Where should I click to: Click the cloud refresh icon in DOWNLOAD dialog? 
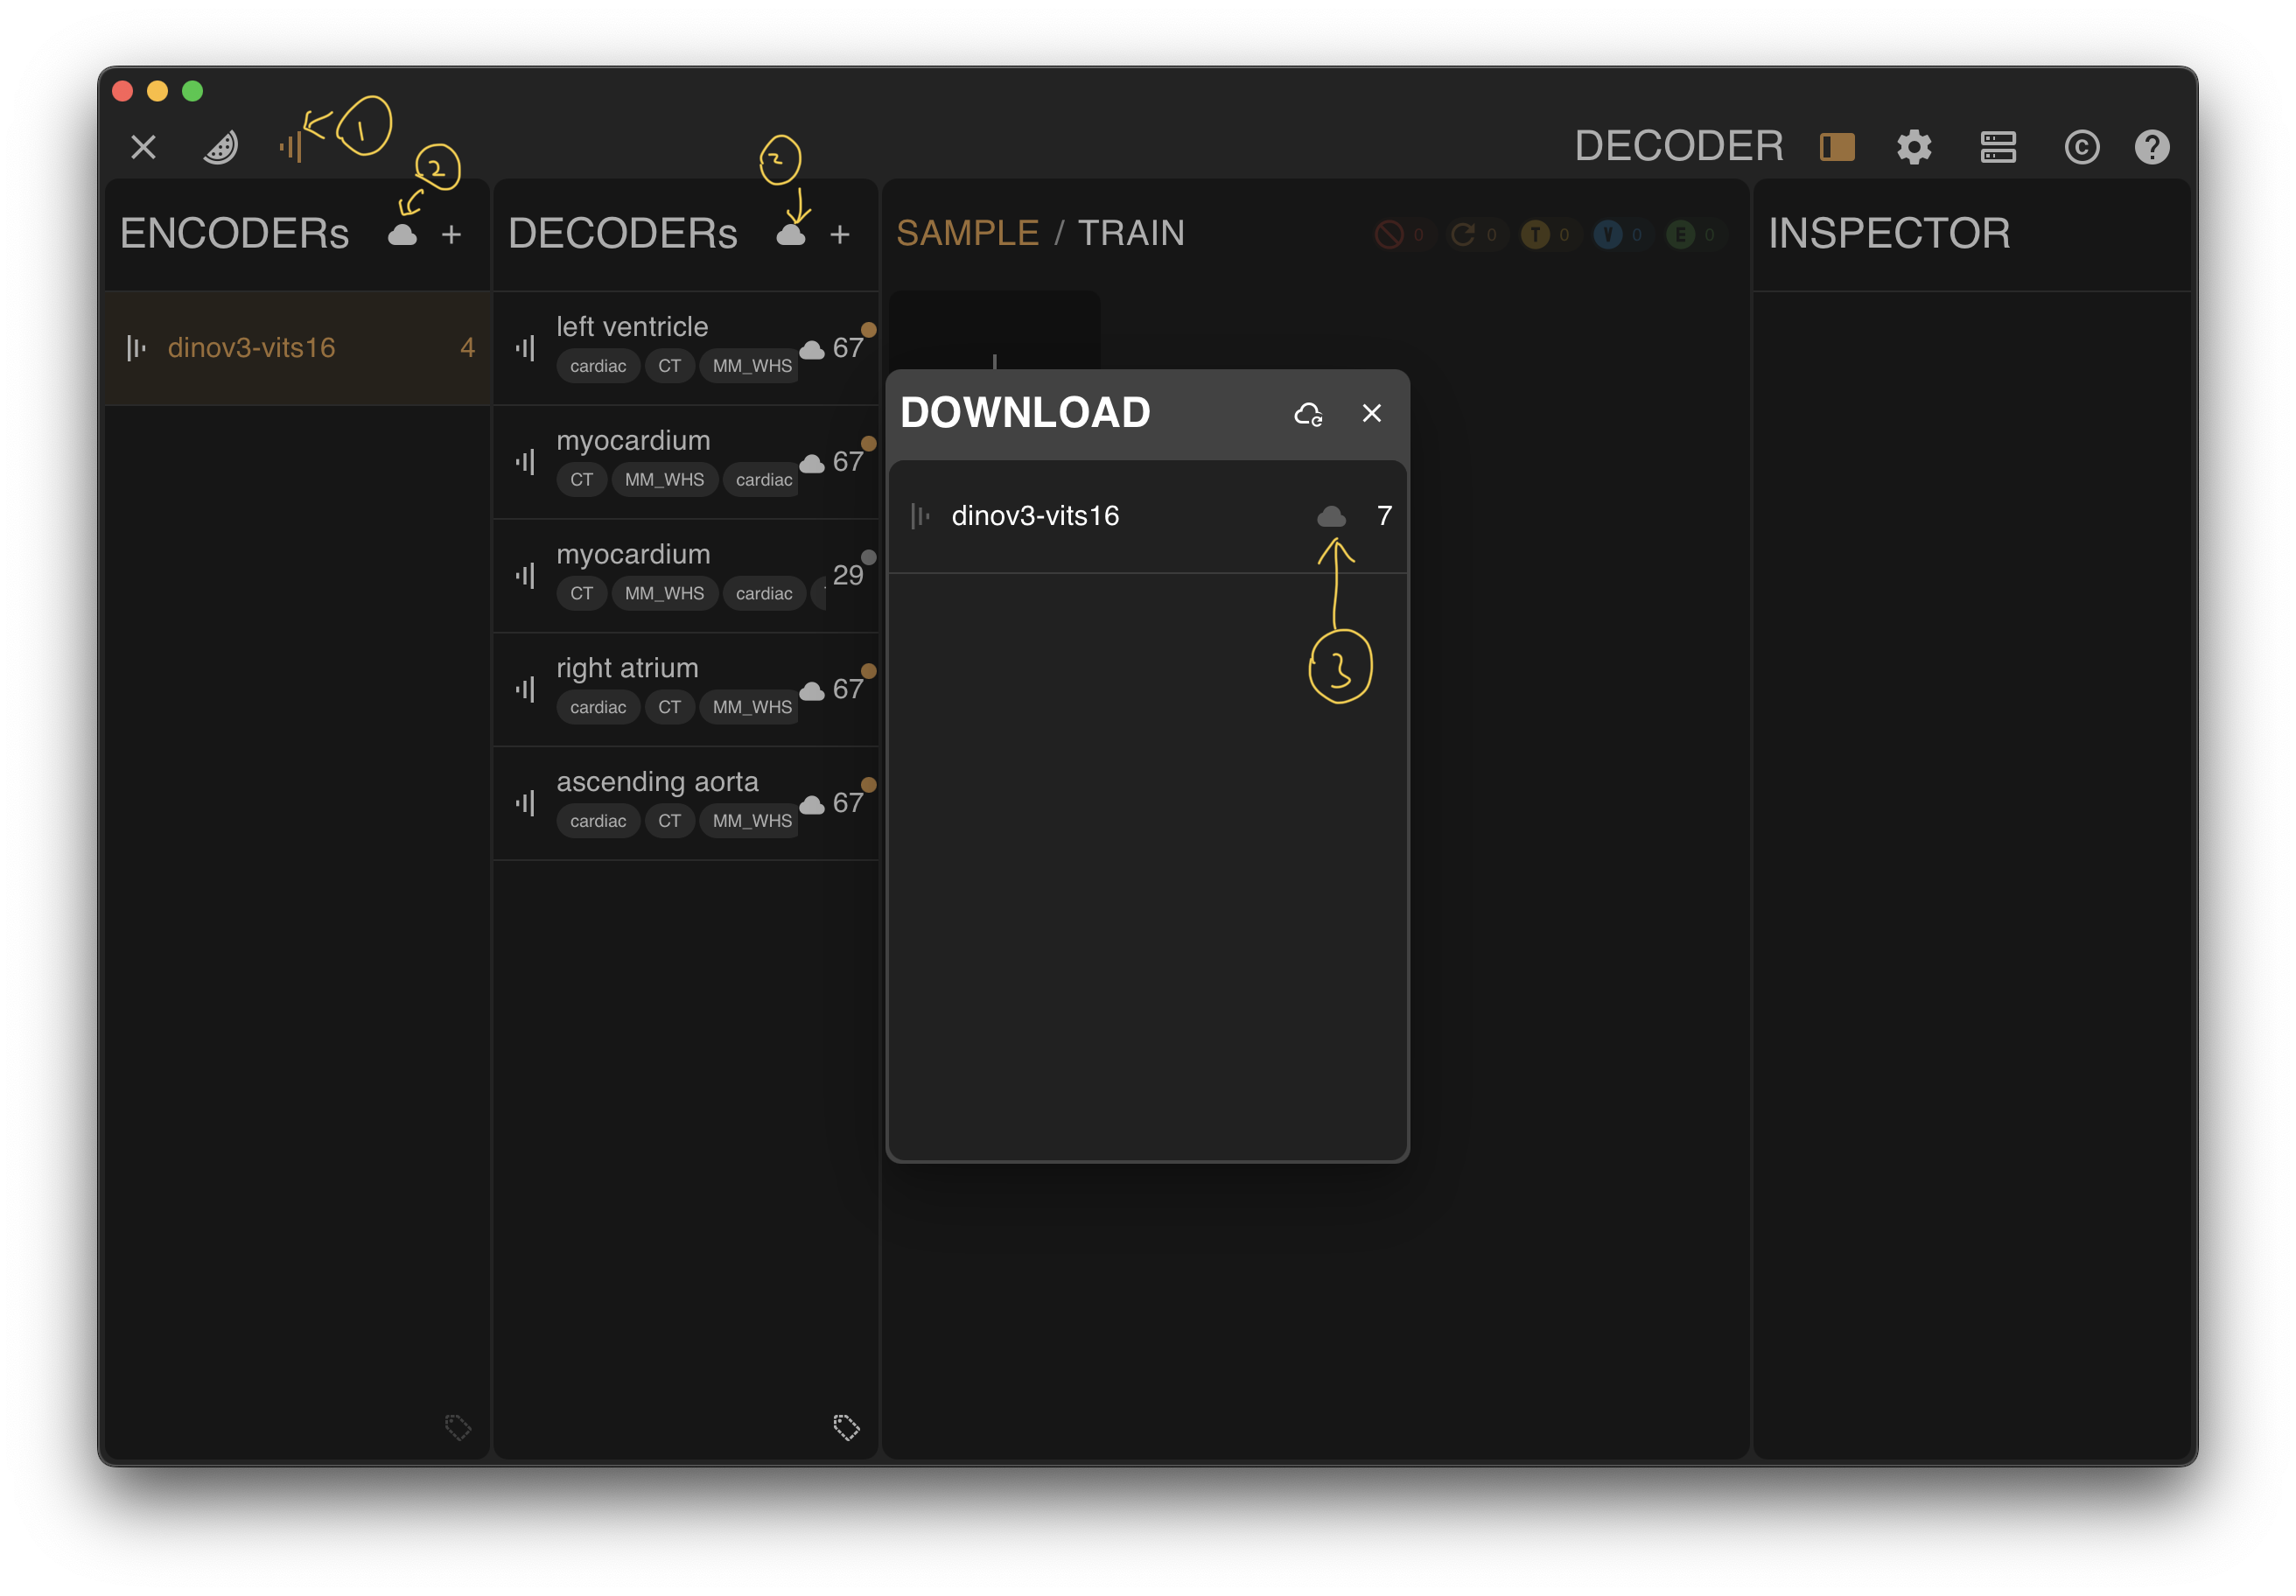pyautogui.click(x=1308, y=413)
